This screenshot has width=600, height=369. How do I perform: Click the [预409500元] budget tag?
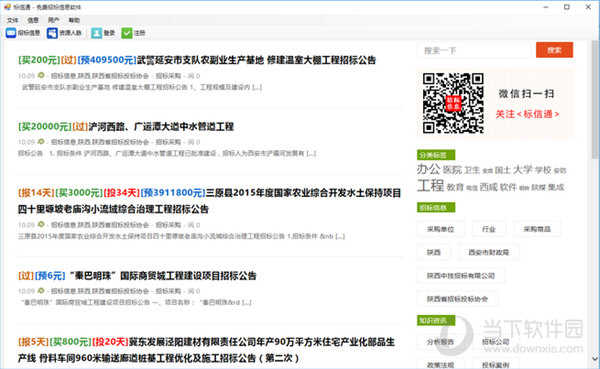click(x=107, y=60)
